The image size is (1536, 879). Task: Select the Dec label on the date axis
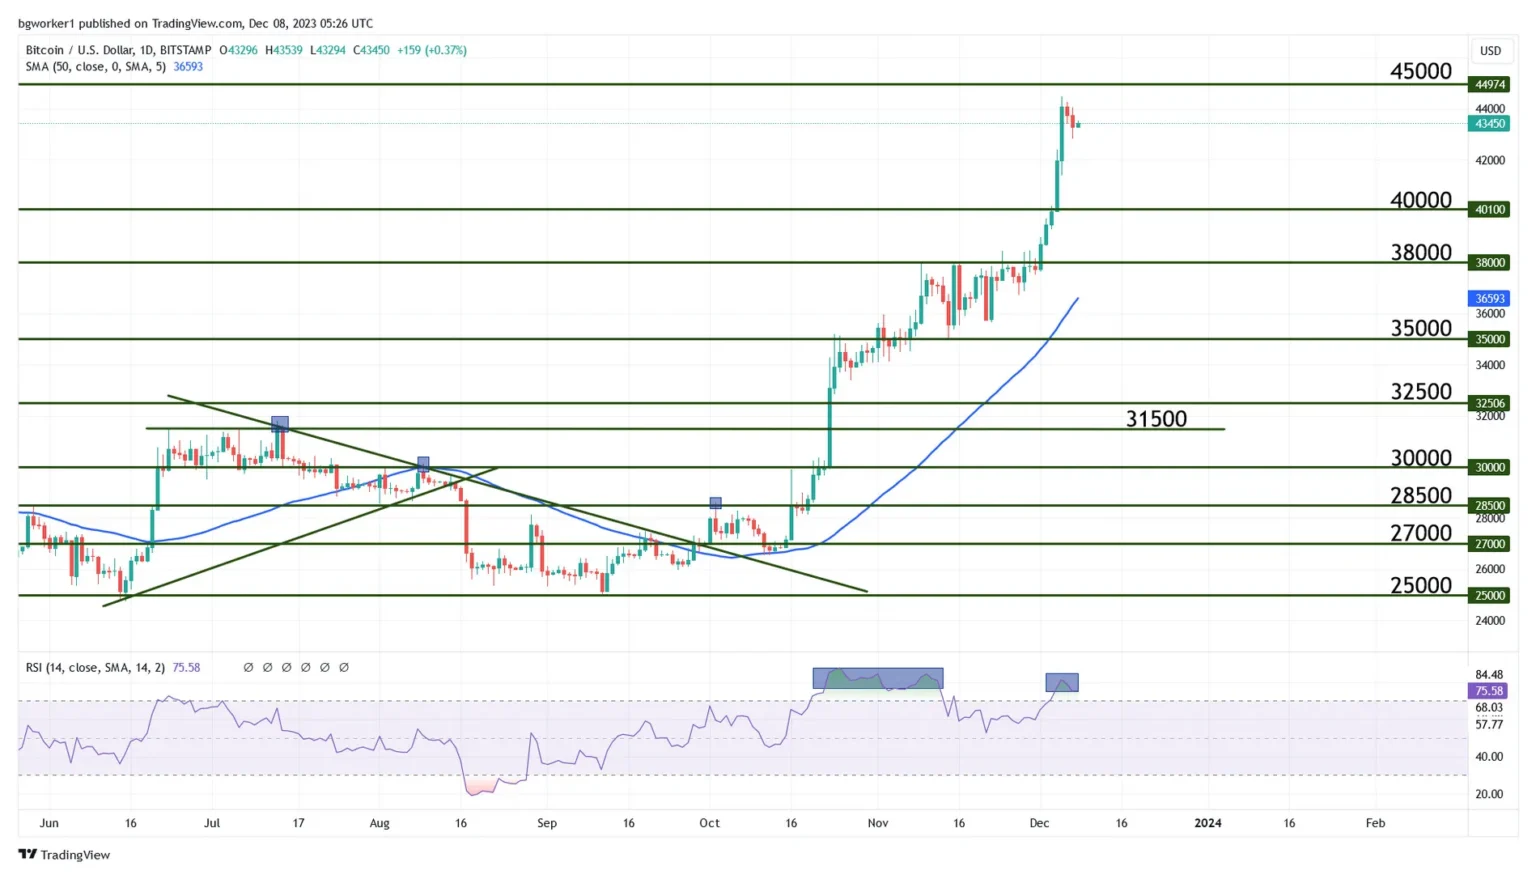coord(1038,823)
